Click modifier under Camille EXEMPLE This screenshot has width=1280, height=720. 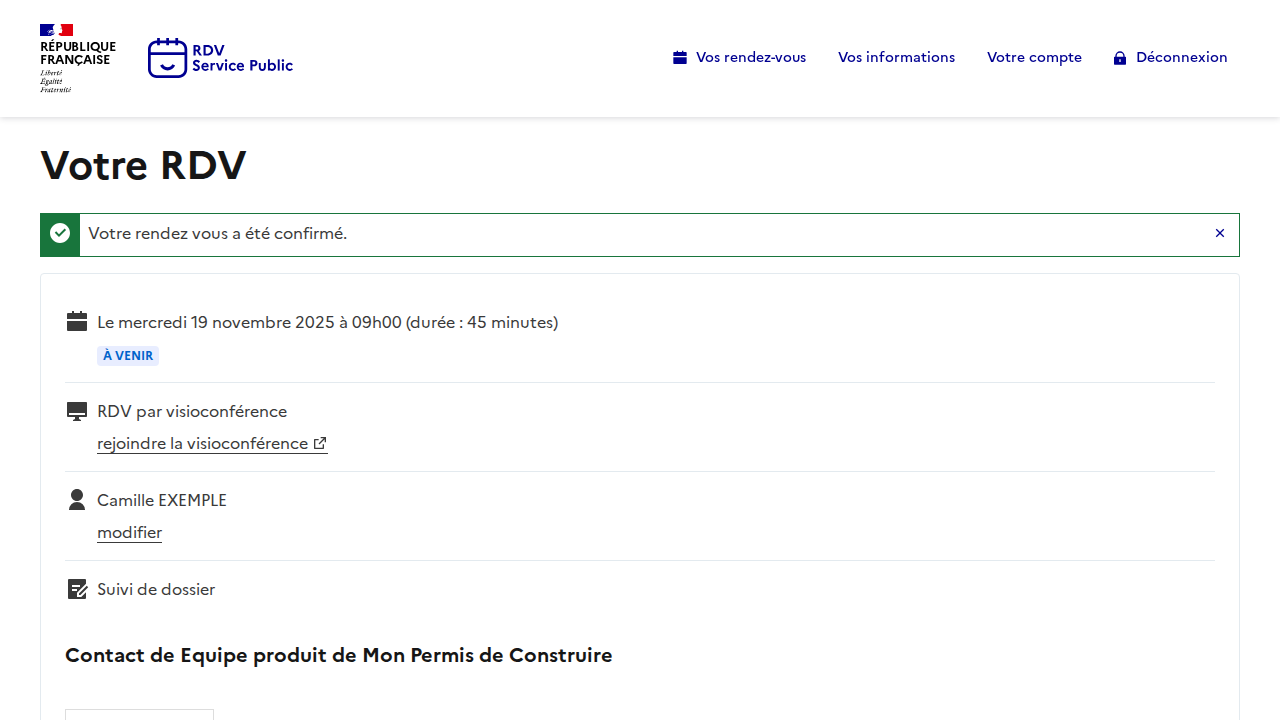tap(129, 532)
